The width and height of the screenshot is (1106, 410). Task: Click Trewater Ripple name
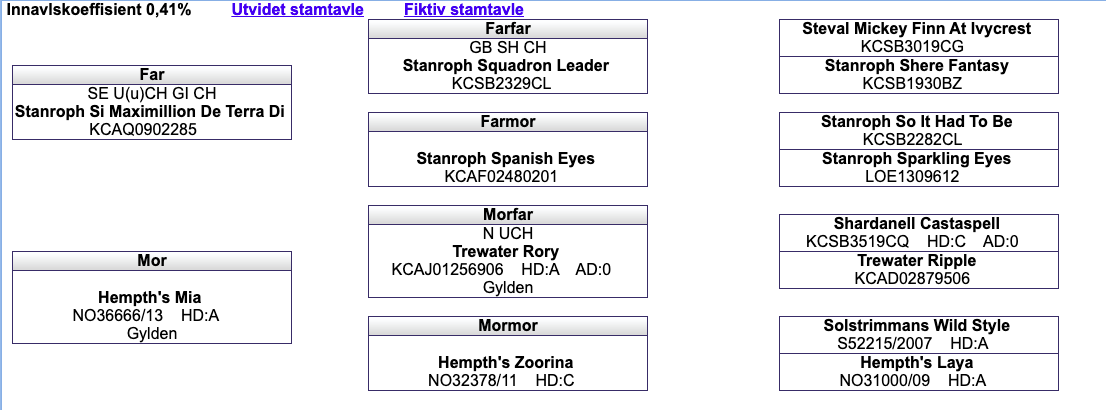tap(917, 261)
